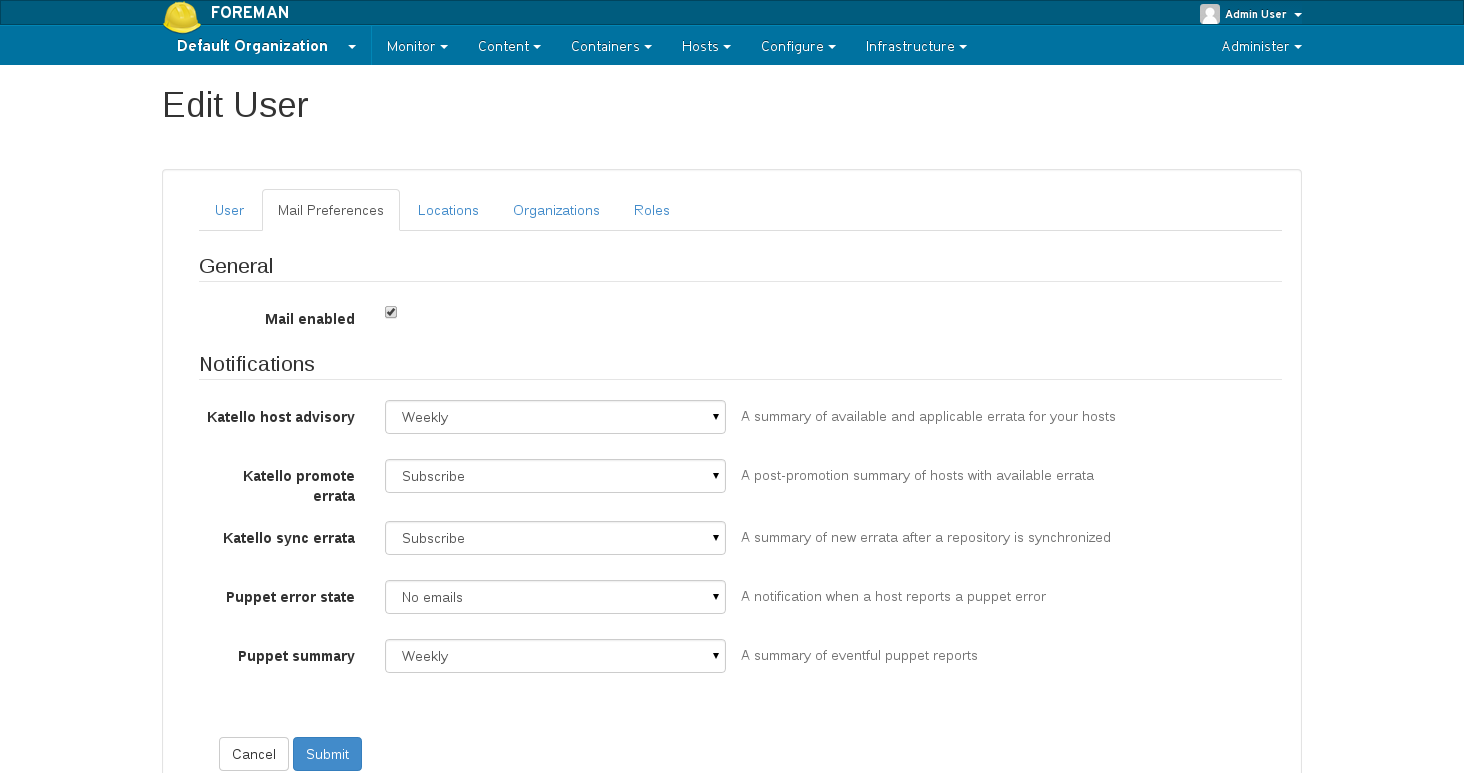Click the Submit button

click(327, 754)
